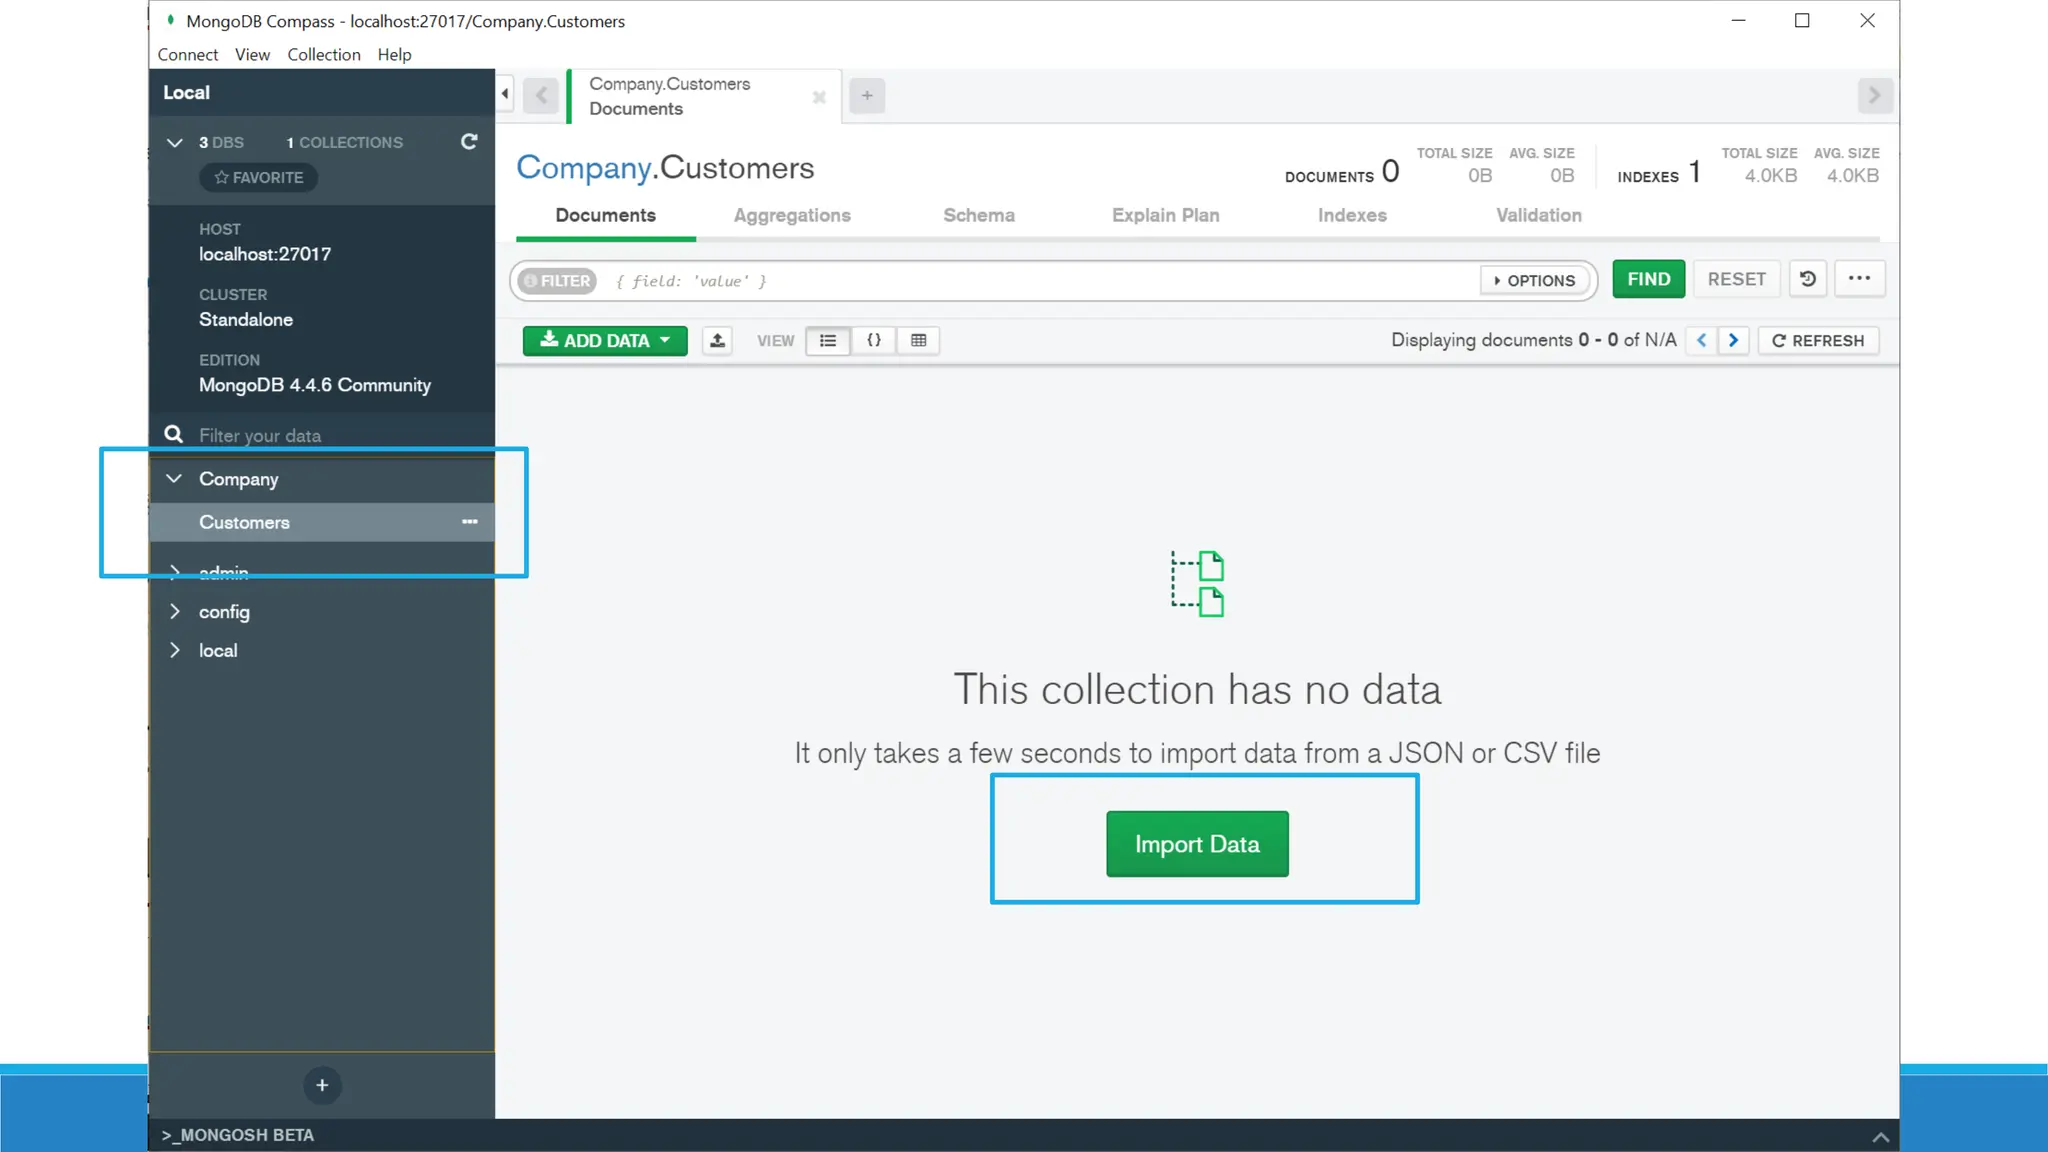Switch to table view
The height and width of the screenshot is (1152, 2048).
click(918, 341)
